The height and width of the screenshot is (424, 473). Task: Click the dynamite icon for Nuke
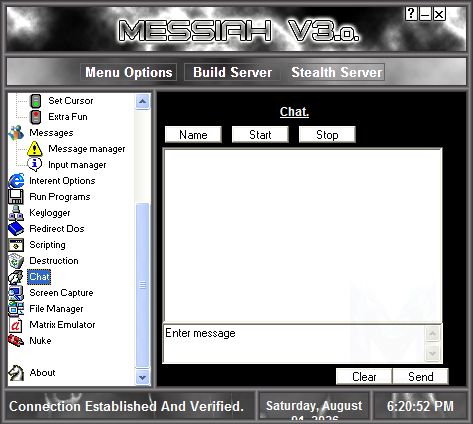tap(16, 341)
